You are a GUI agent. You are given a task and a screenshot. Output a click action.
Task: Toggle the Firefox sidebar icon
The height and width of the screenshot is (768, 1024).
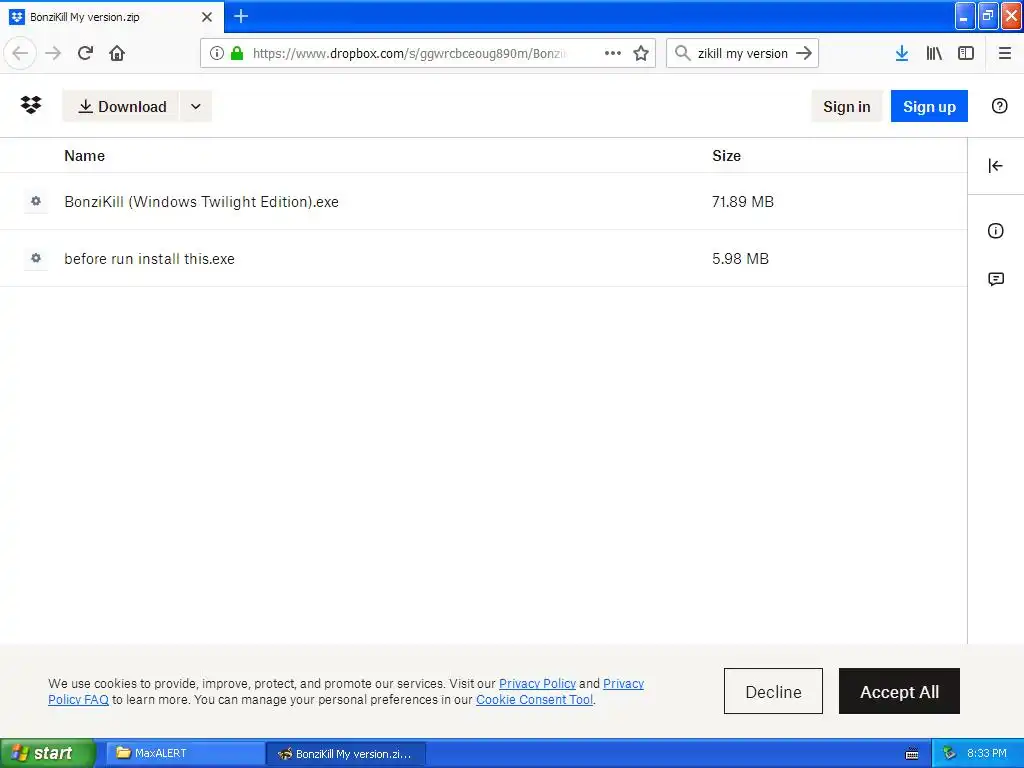pyautogui.click(x=966, y=53)
